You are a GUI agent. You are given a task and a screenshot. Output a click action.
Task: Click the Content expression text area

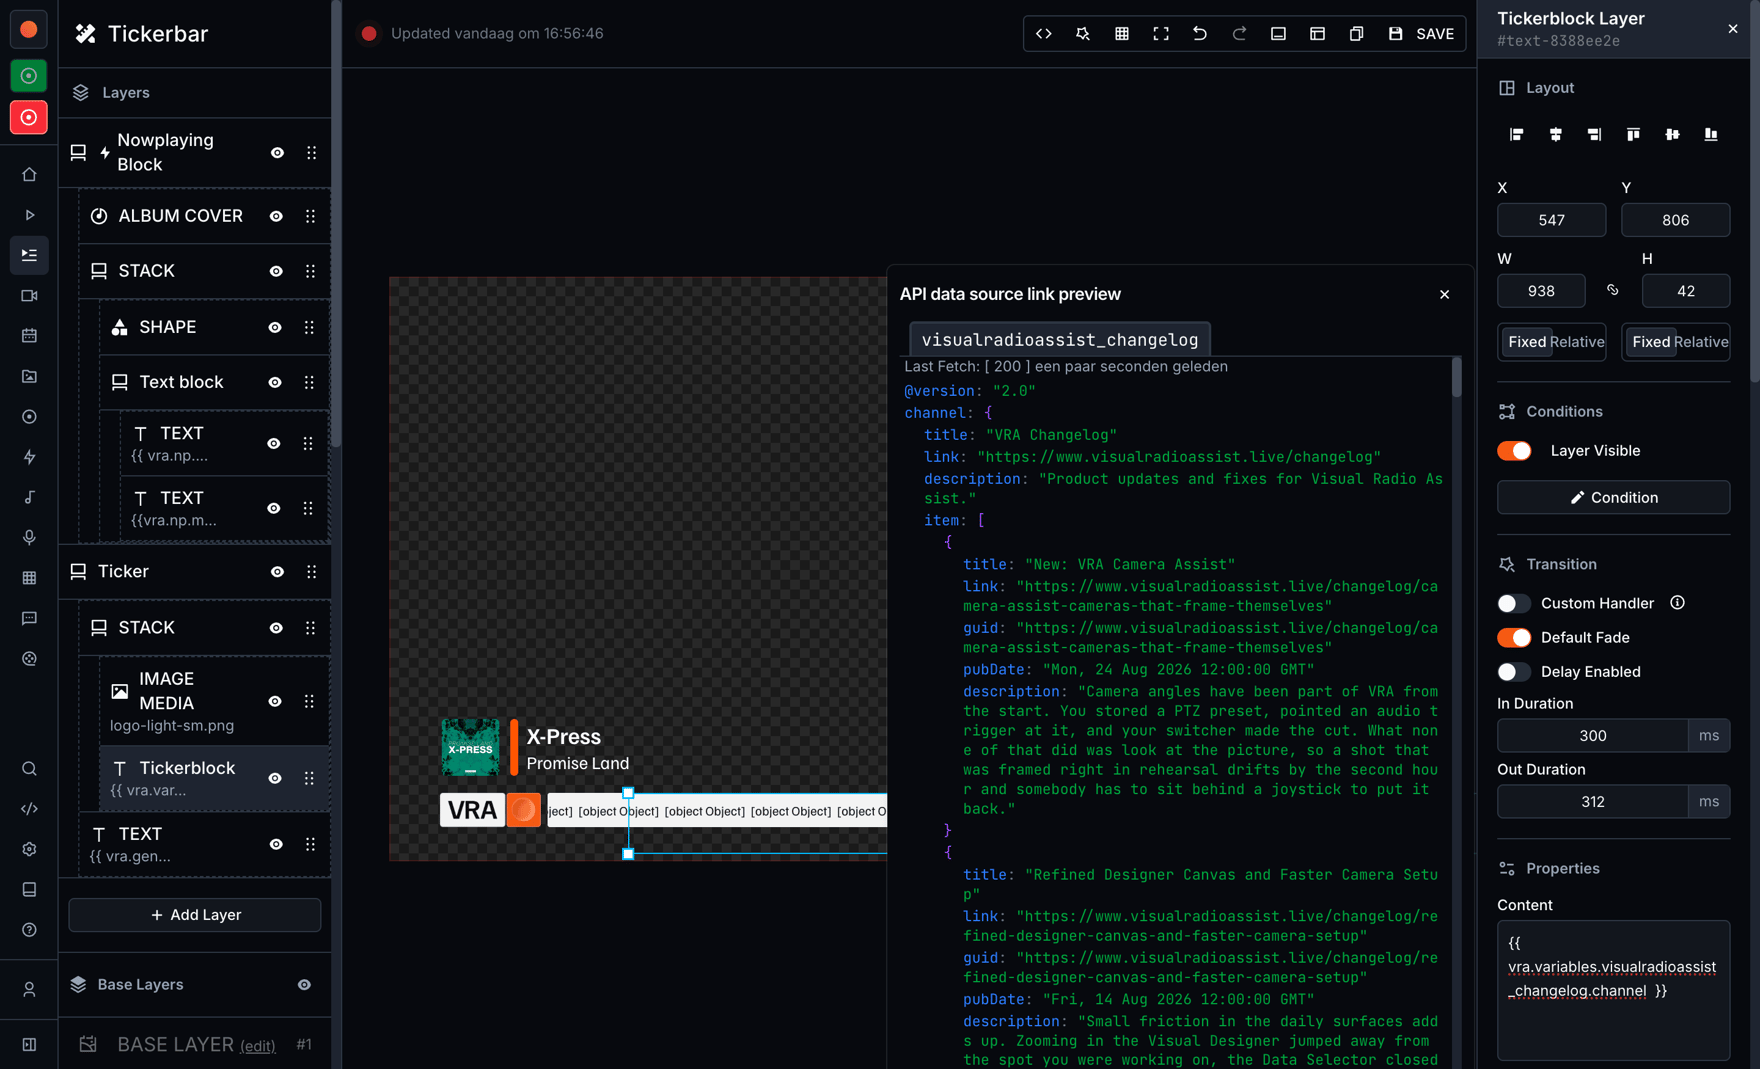point(1613,990)
